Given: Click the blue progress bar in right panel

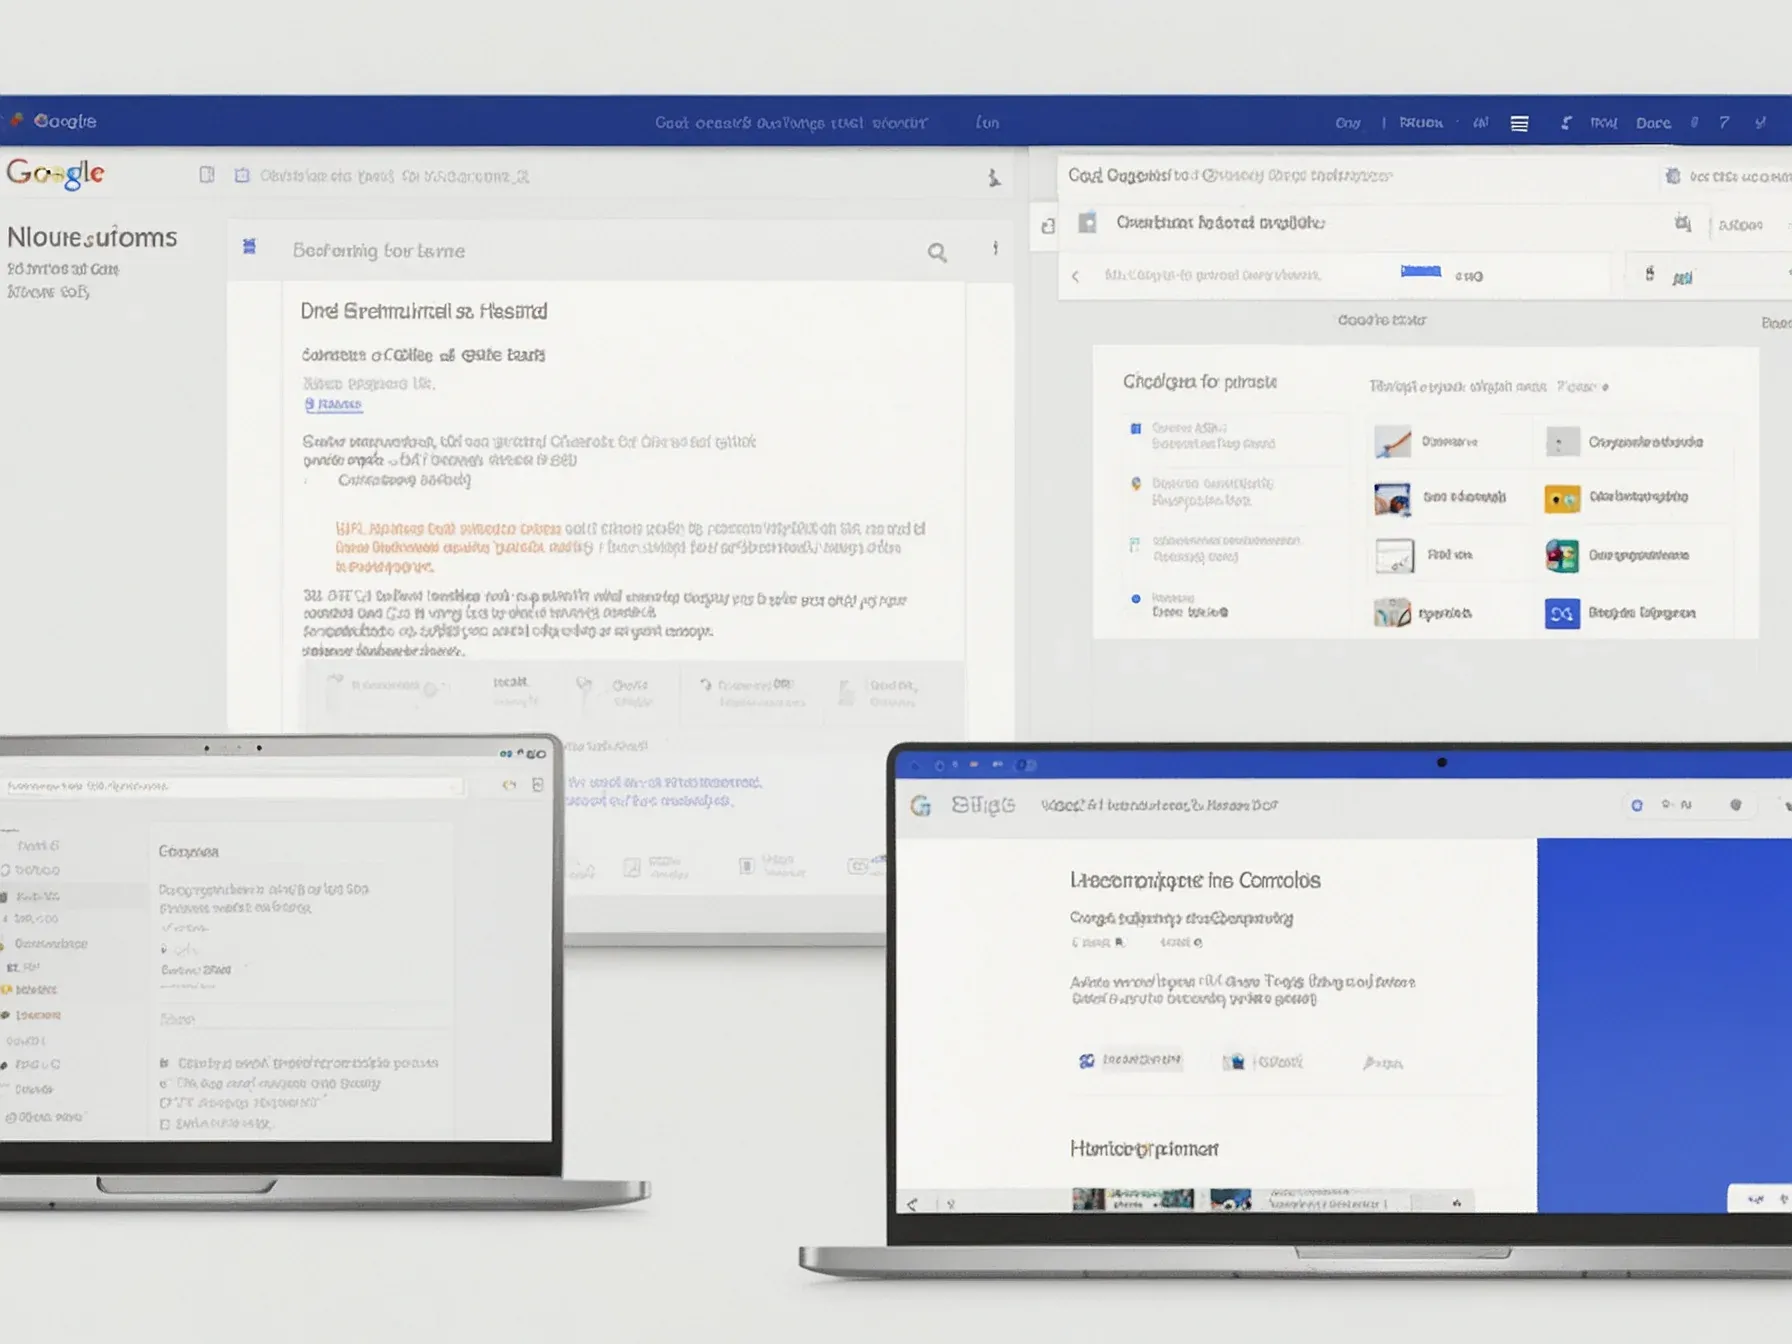Looking at the screenshot, I should (1420, 271).
